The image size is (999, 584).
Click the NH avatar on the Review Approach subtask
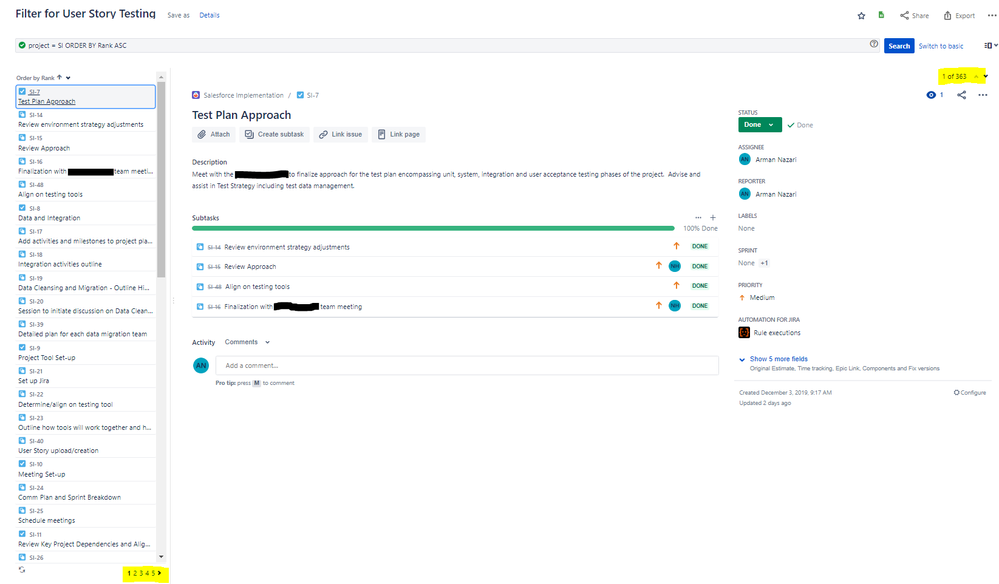(x=675, y=266)
